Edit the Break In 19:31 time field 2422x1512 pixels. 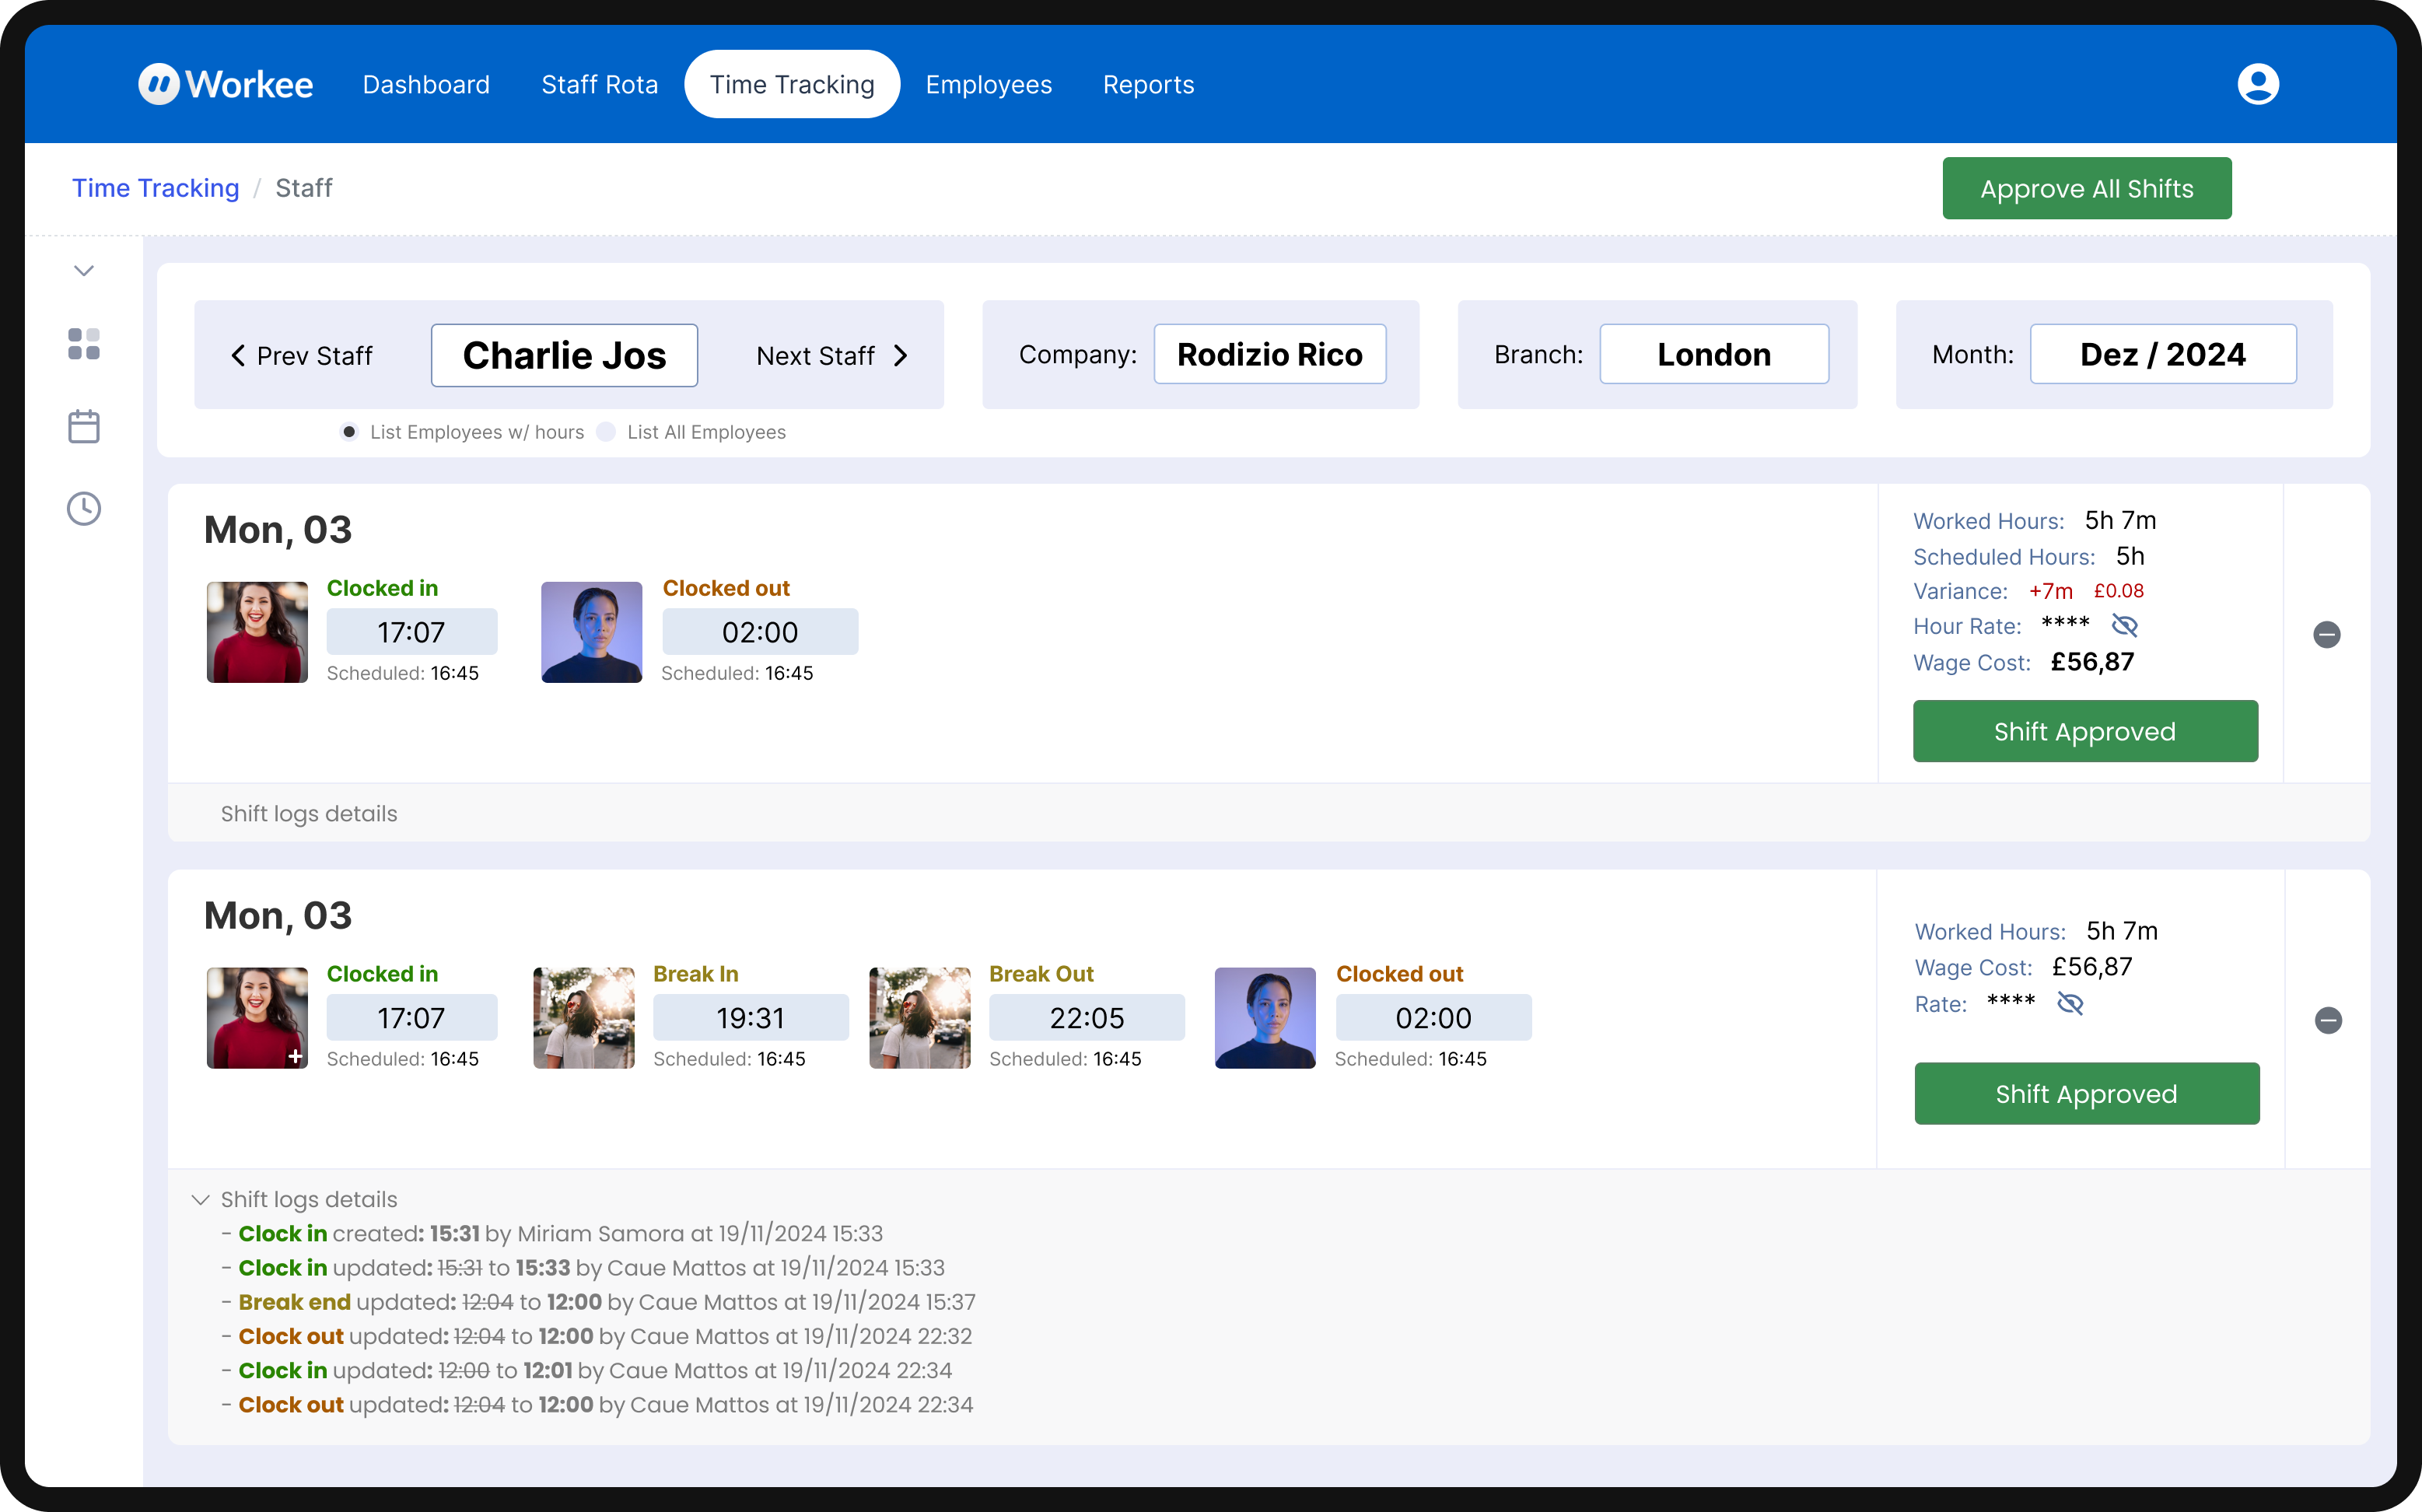click(750, 1017)
